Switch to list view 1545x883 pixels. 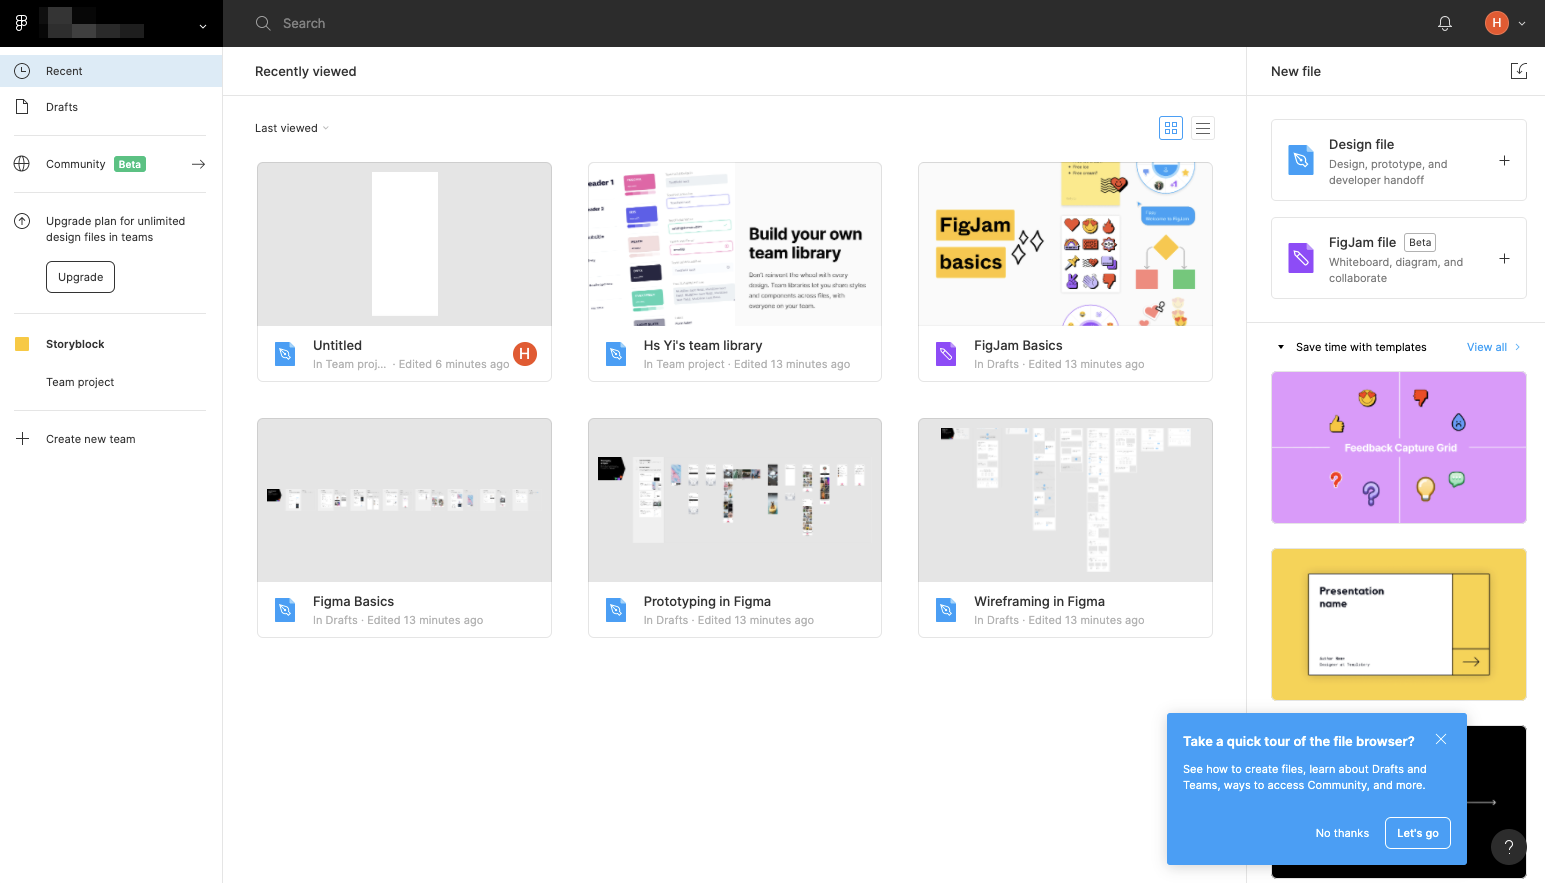point(1203,128)
